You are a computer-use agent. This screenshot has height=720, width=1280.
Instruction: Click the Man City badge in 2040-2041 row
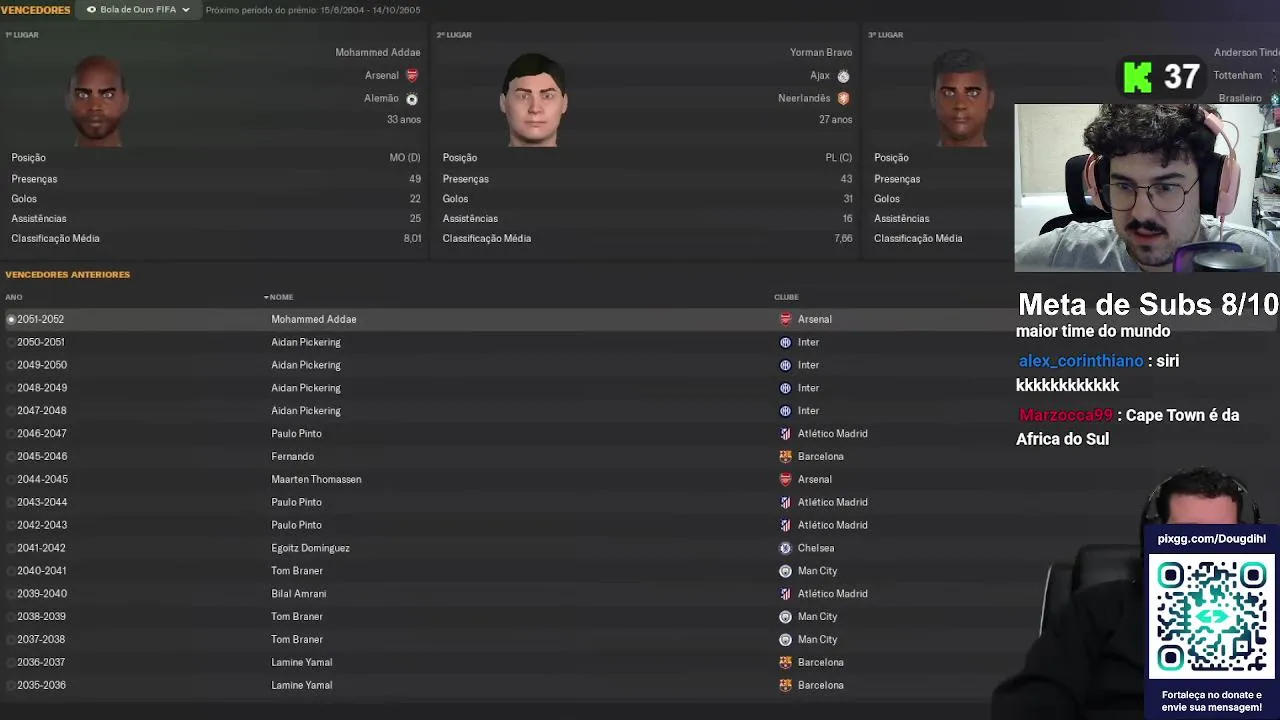(785, 571)
